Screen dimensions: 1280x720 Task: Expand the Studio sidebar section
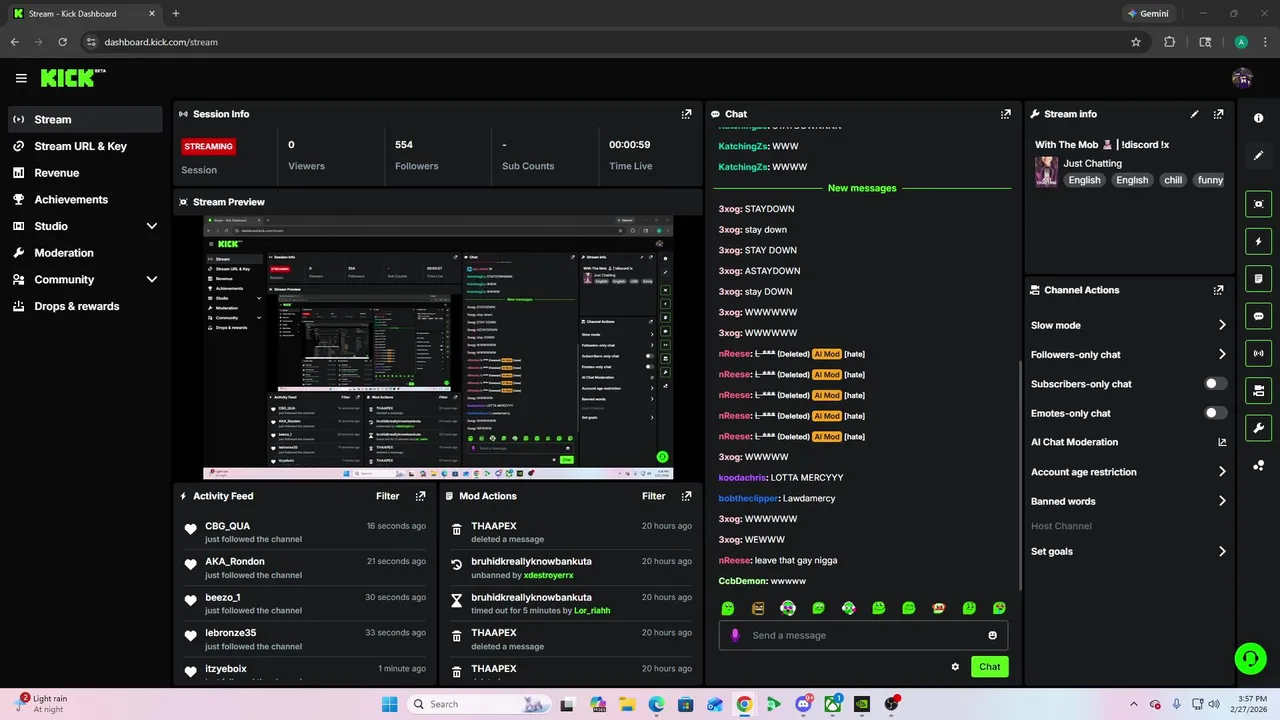(x=152, y=226)
